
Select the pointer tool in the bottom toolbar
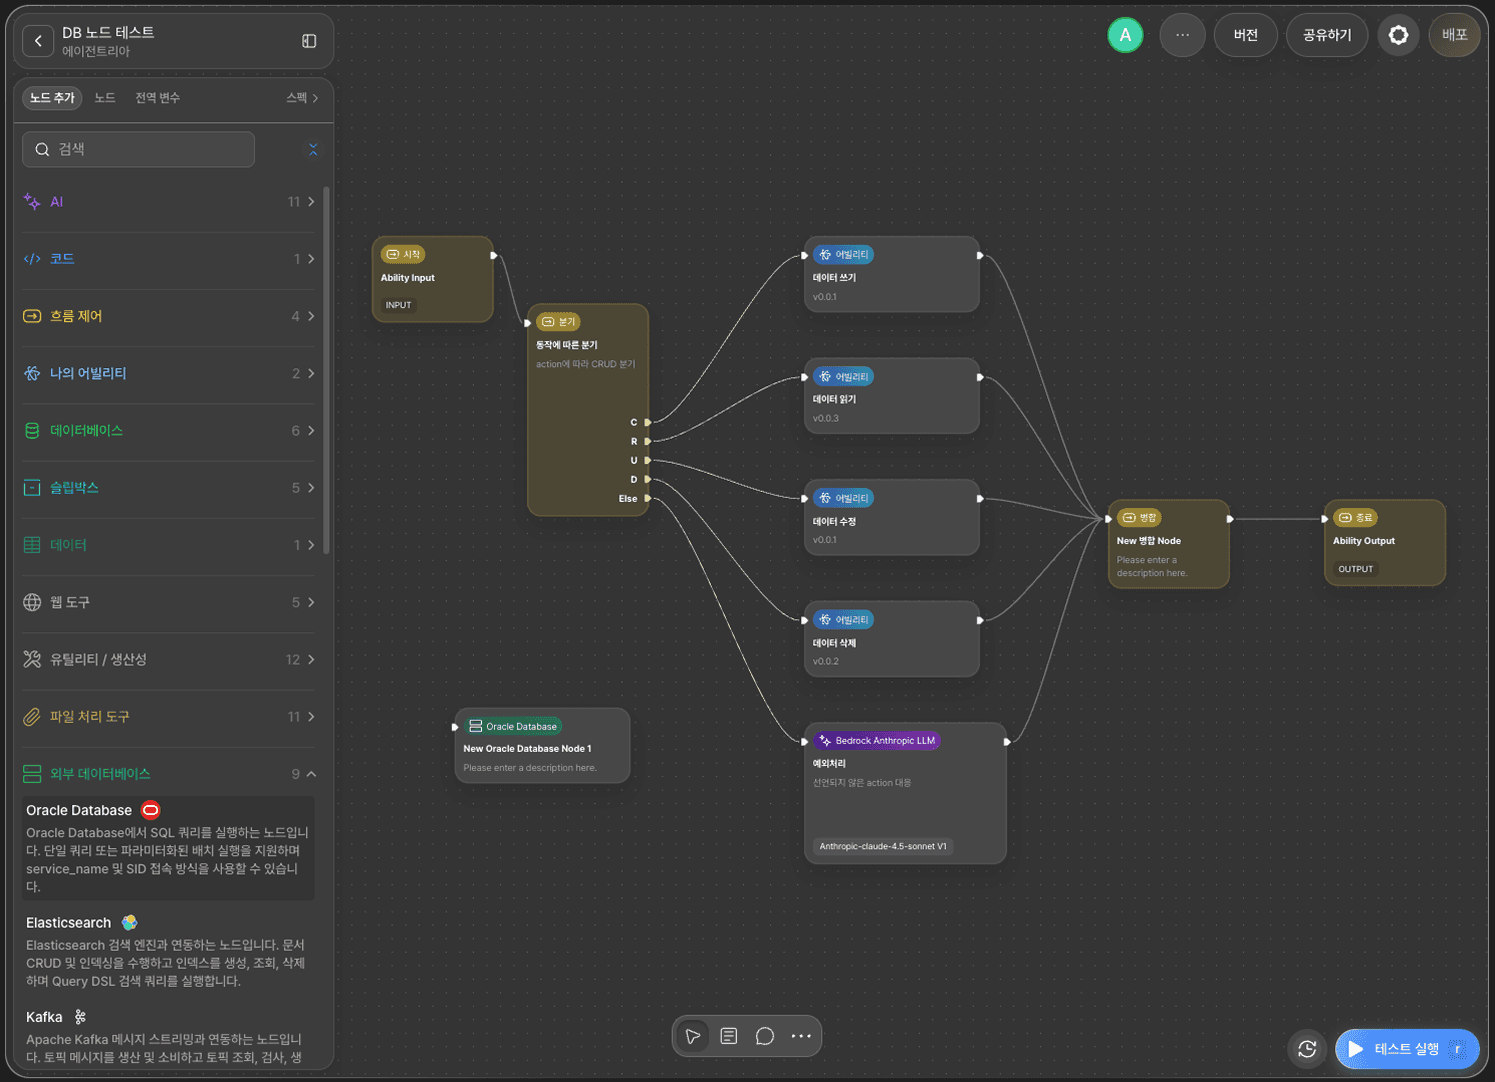[692, 1036]
